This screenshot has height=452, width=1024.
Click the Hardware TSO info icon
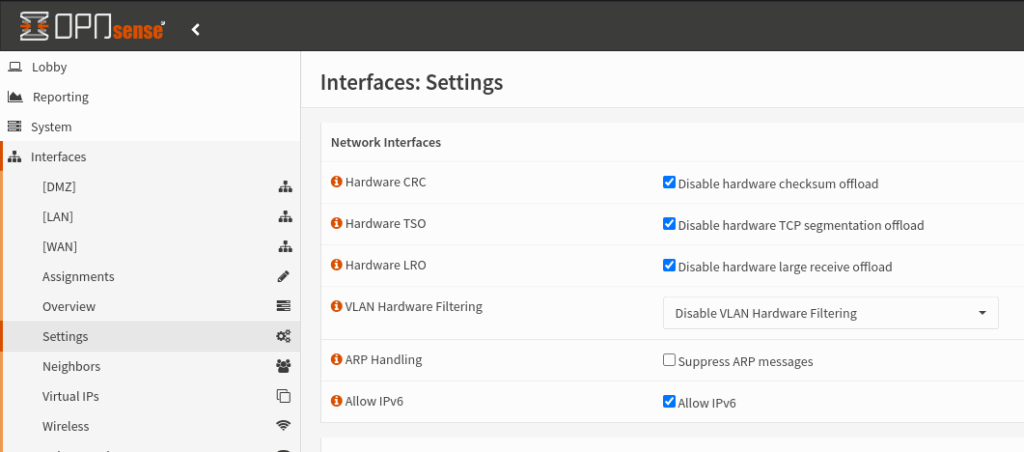336,223
